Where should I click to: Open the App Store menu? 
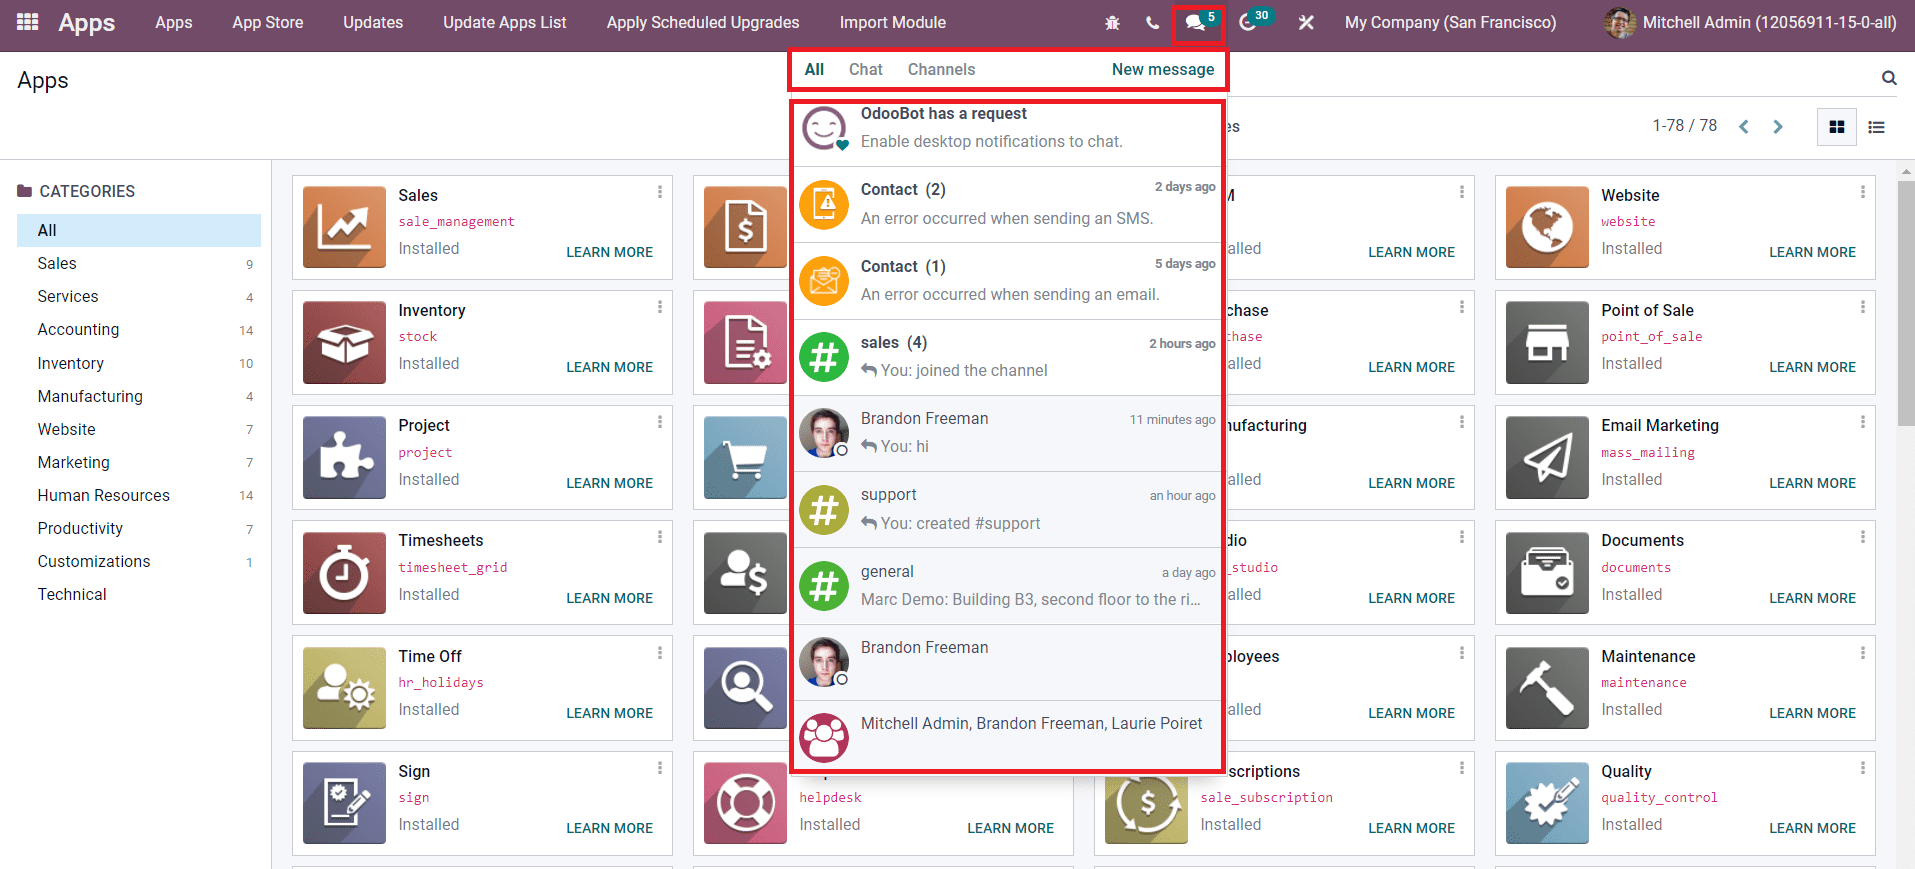coord(268,22)
